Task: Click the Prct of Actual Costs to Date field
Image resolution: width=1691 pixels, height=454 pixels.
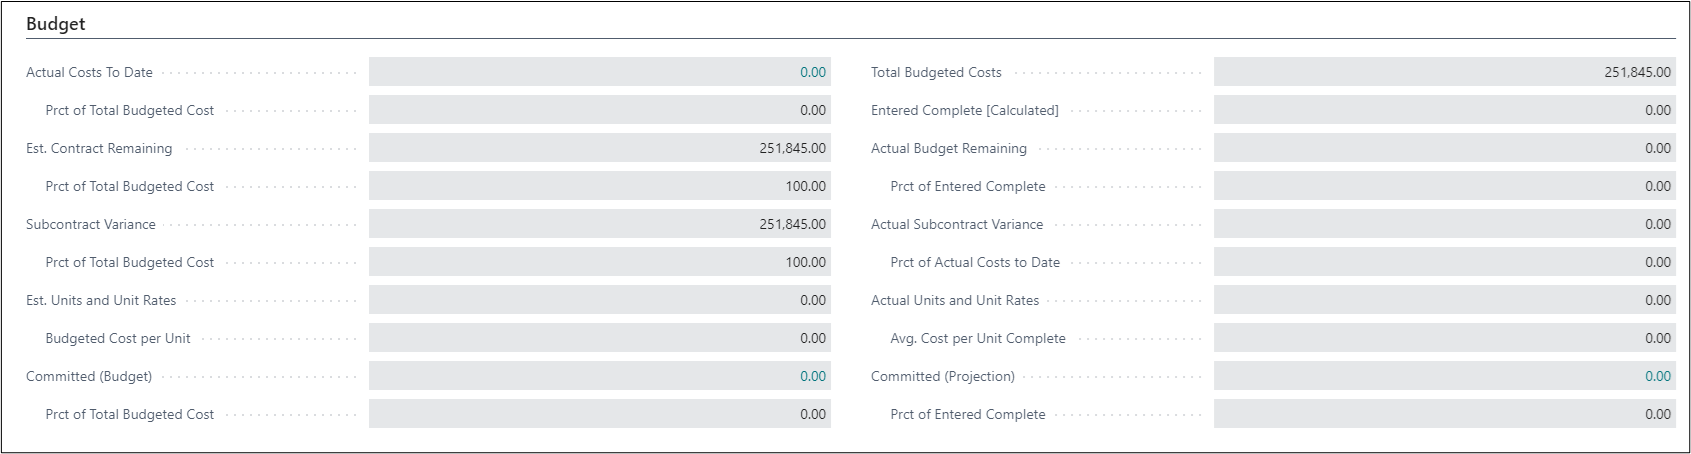Action: coord(1444,262)
